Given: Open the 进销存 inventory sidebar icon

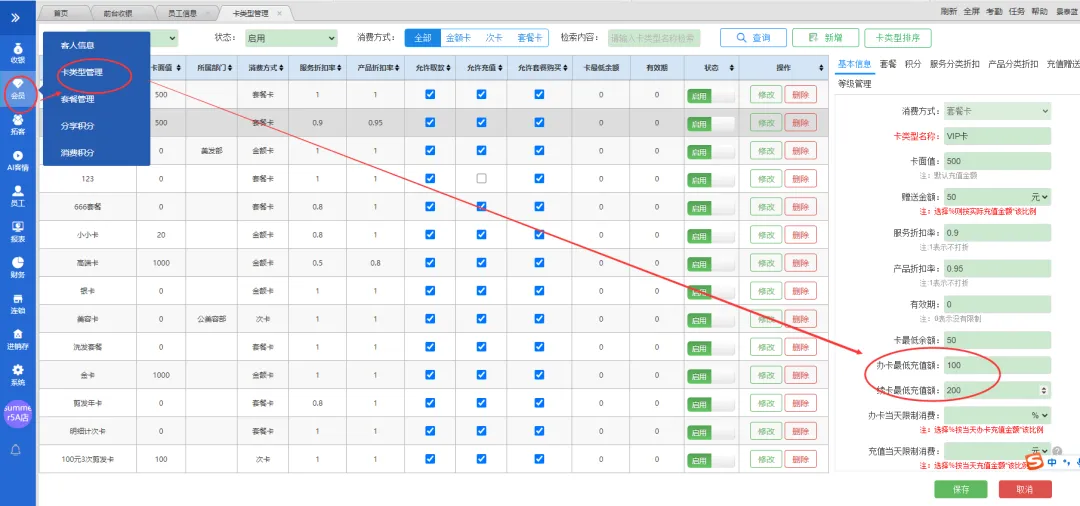Looking at the screenshot, I should click(x=18, y=340).
